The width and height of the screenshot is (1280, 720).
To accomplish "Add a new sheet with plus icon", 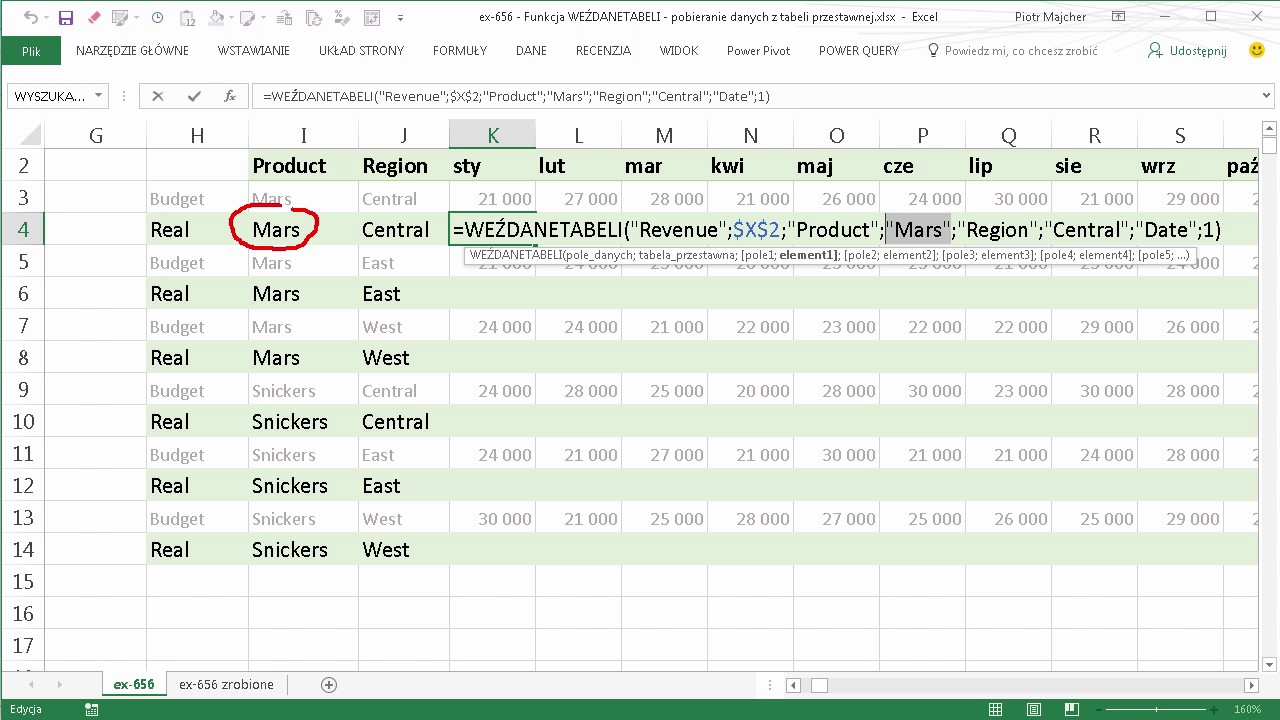I will click(328, 685).
